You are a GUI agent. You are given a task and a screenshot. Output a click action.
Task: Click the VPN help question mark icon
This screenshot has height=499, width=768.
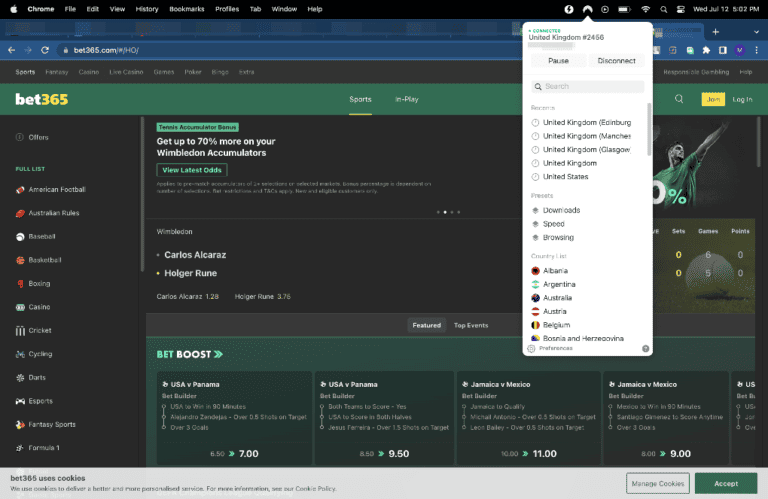(x=645, y=348)
